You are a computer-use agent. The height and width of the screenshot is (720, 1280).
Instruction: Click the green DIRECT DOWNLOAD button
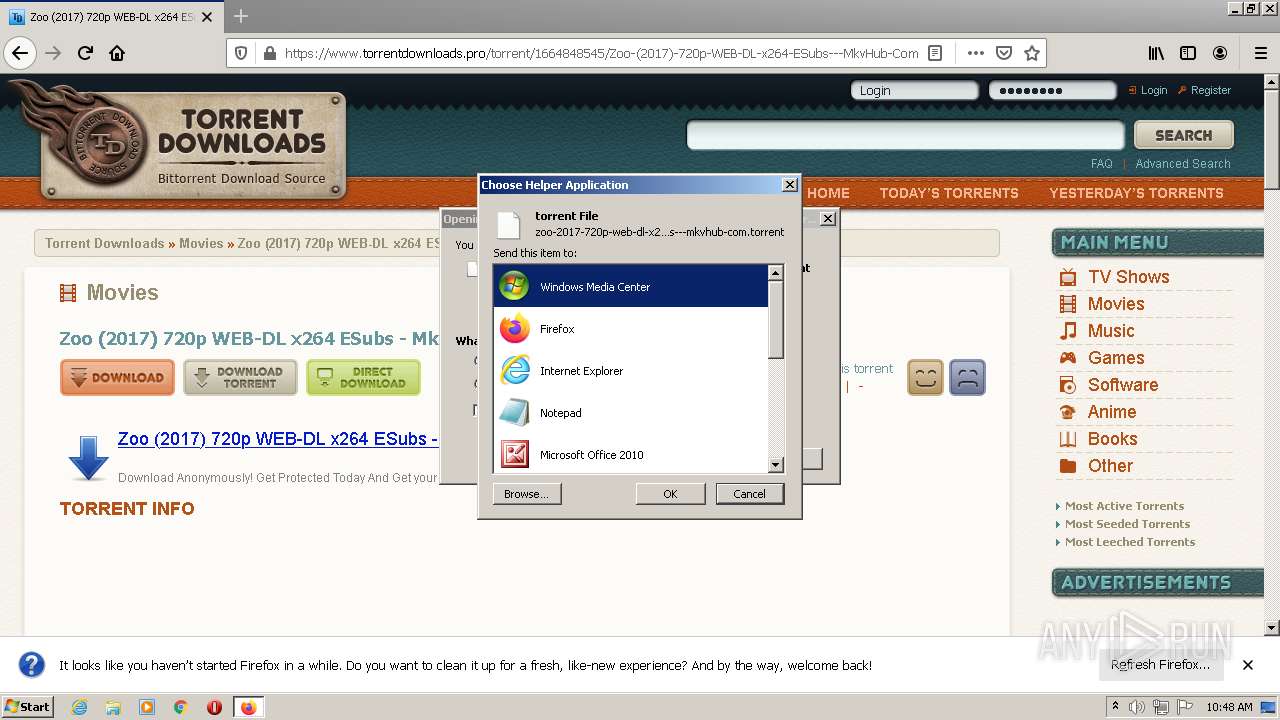363,378
